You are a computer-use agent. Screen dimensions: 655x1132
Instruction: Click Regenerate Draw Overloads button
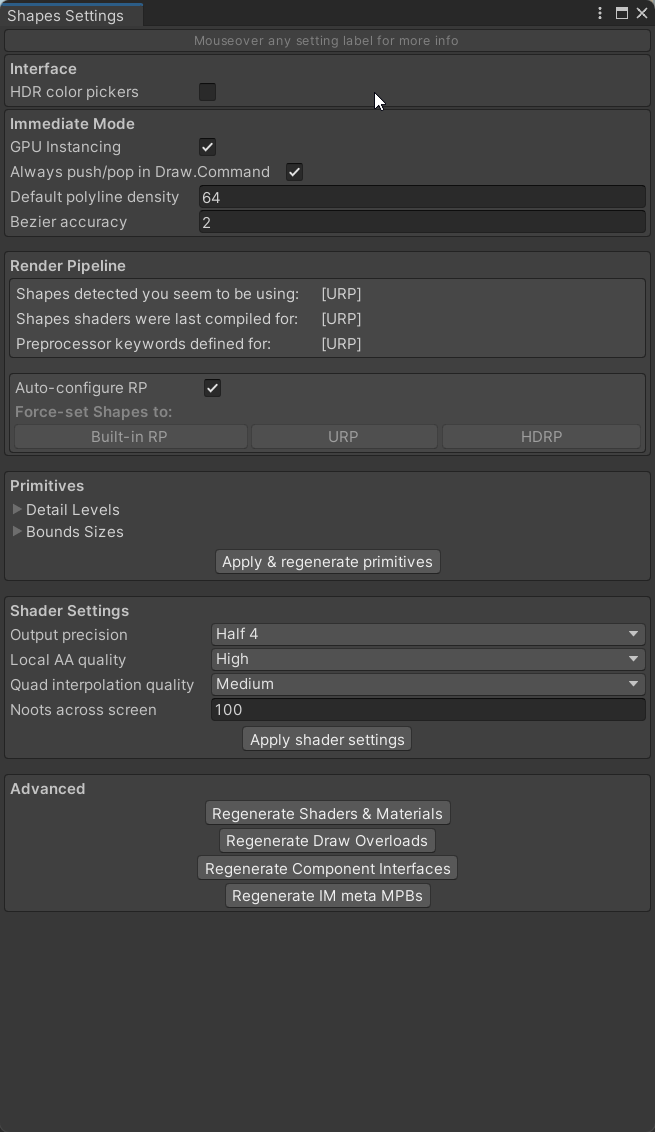tap(327, 840)
